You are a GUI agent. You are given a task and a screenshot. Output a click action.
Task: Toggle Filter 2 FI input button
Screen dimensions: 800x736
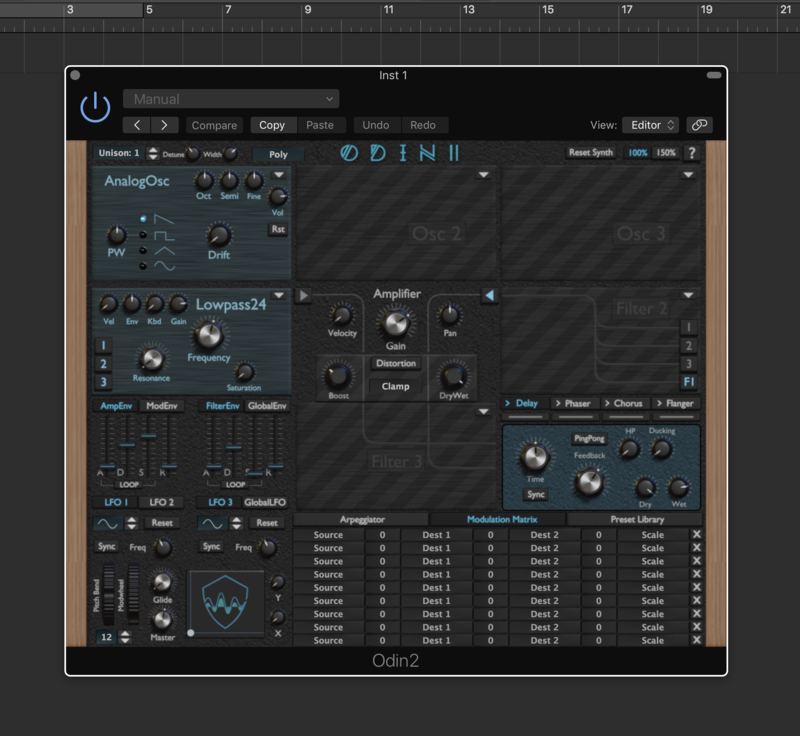pyautogui.click(x=689, y=382)
